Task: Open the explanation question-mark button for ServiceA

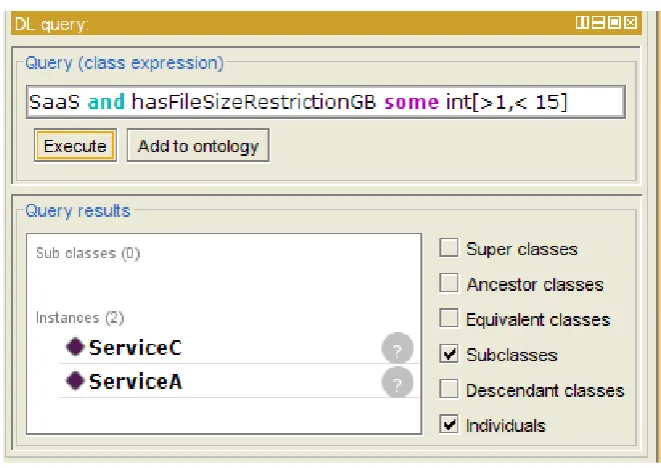Action: pyautogui.click(x=397, y=382)
